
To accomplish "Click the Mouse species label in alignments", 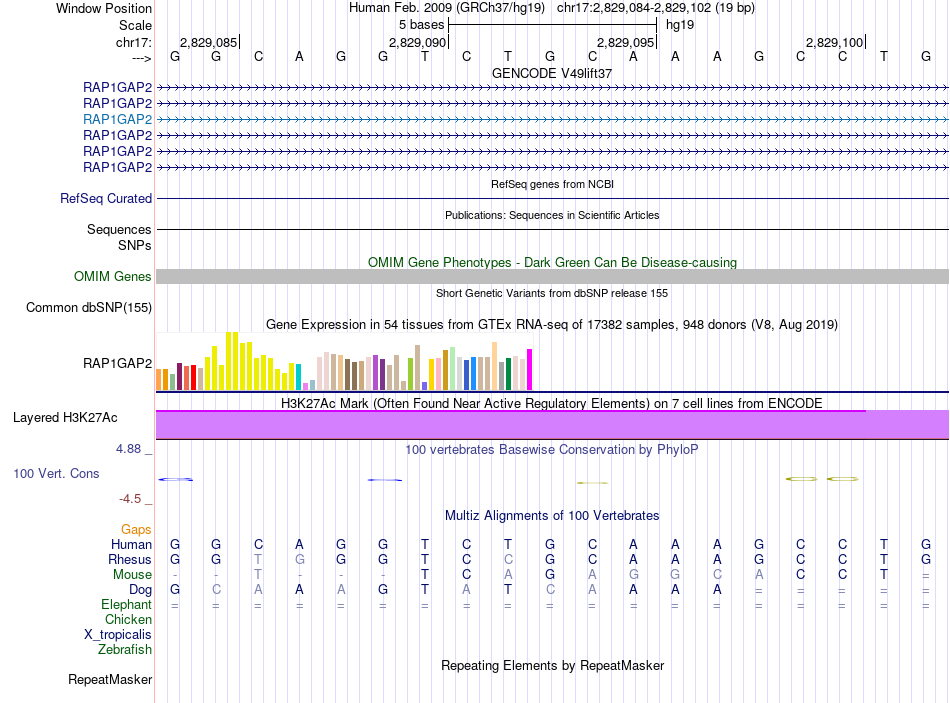I will tap(132, 575).
